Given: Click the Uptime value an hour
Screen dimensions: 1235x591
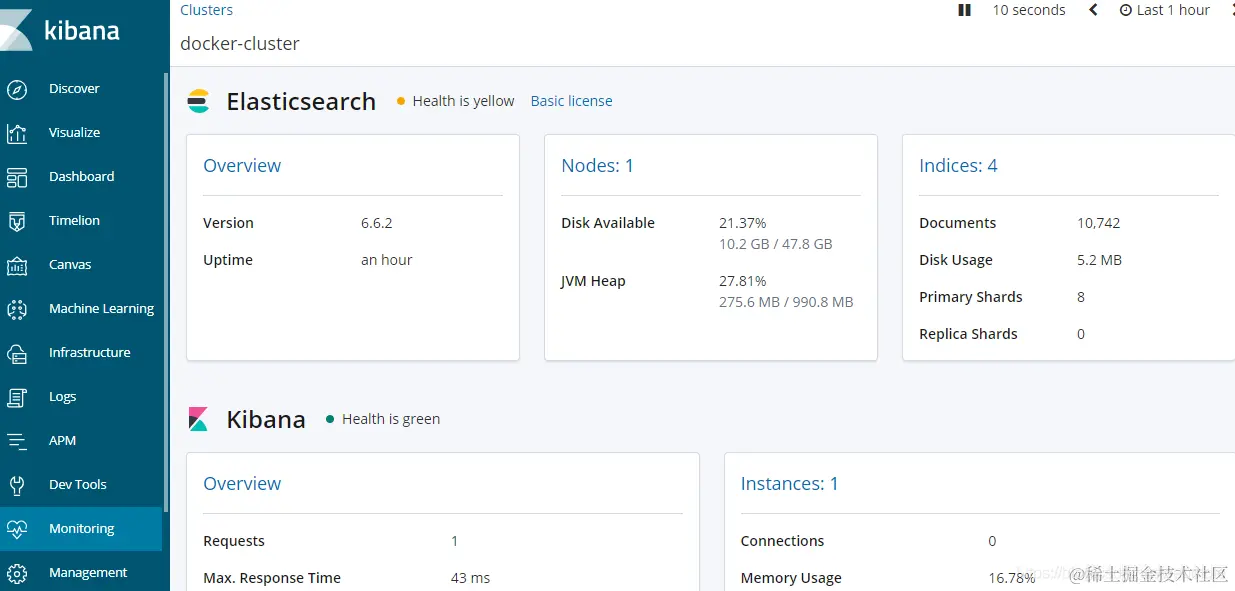Looking at the screenshot, I should tap(387, 260).
